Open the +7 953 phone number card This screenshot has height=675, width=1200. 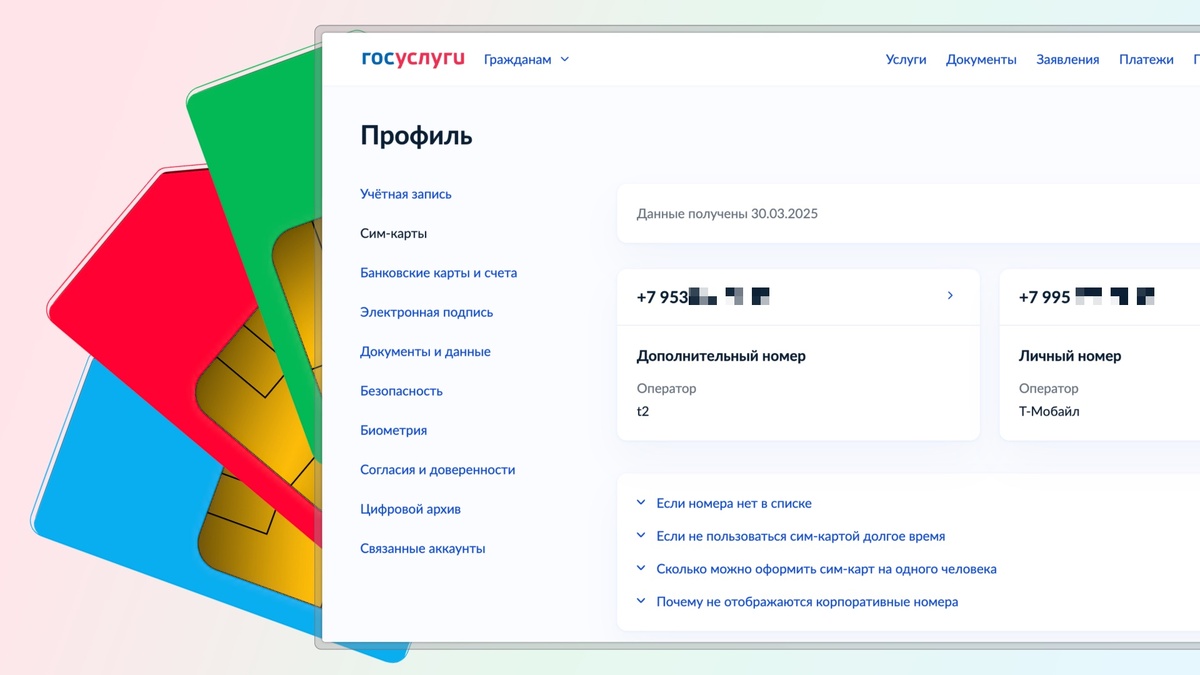(x=798, y=354)
